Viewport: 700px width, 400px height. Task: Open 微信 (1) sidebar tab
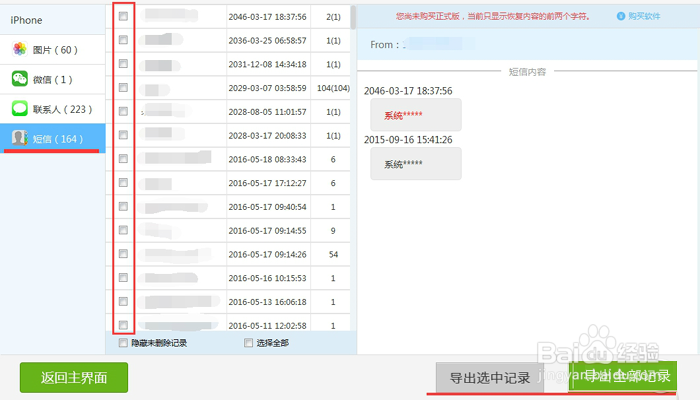[x=53, y=79]
